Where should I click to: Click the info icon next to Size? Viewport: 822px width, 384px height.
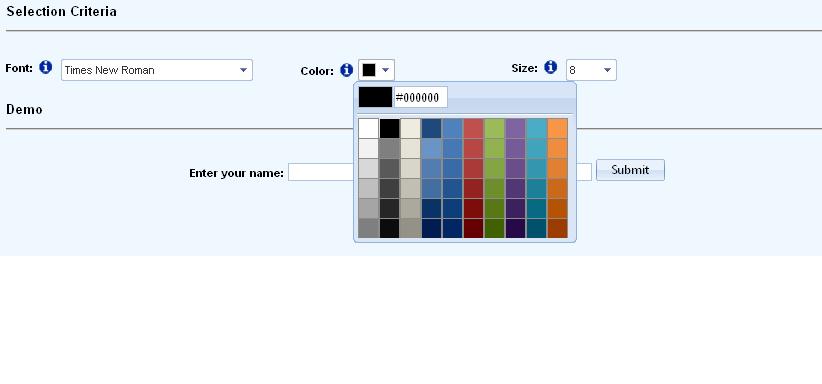click(550, 67)
